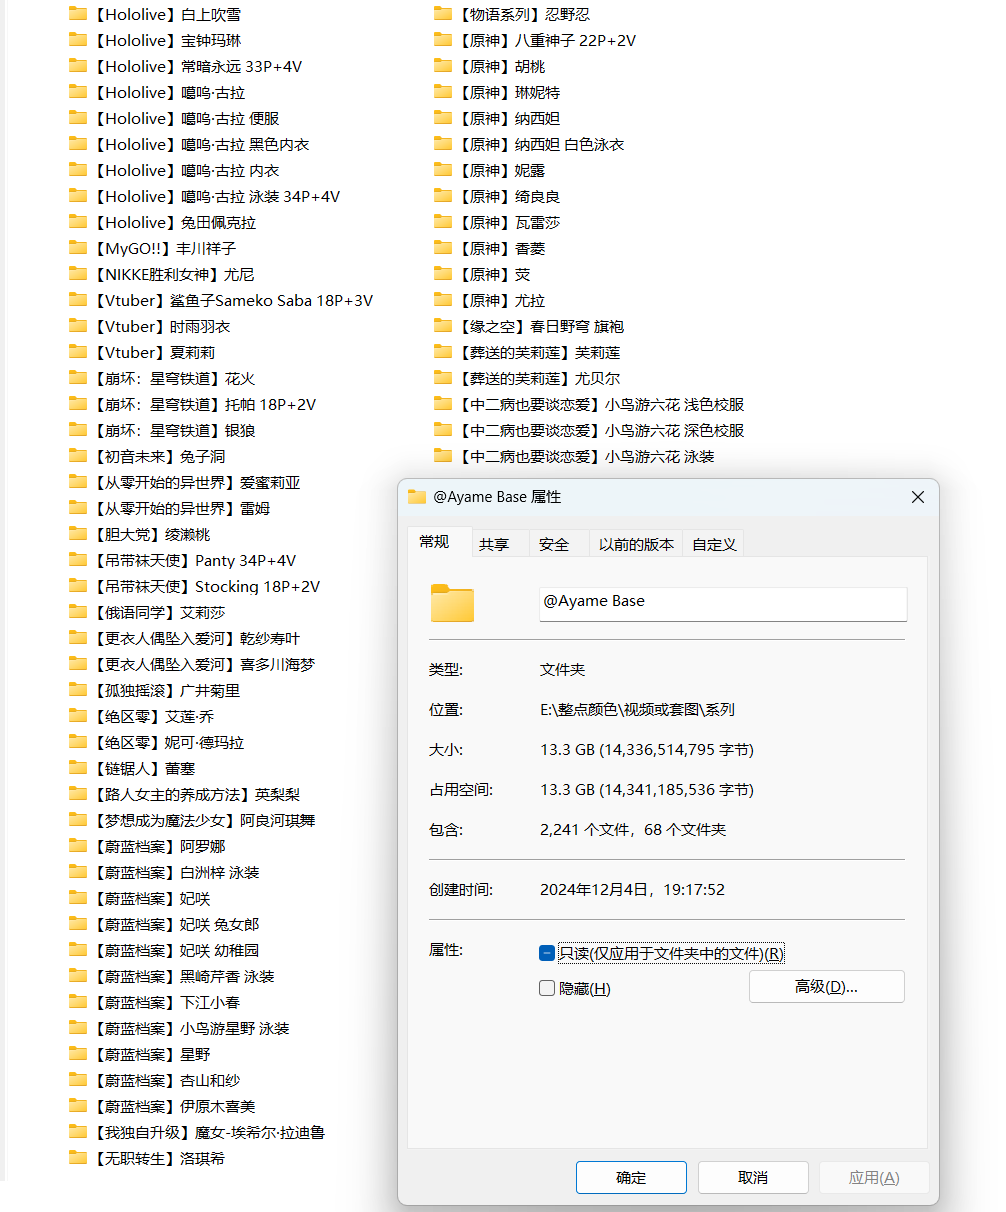Select the 【绝区零】艾莲·乔 folder icon

pyautogui.click(x=78, y=716)
